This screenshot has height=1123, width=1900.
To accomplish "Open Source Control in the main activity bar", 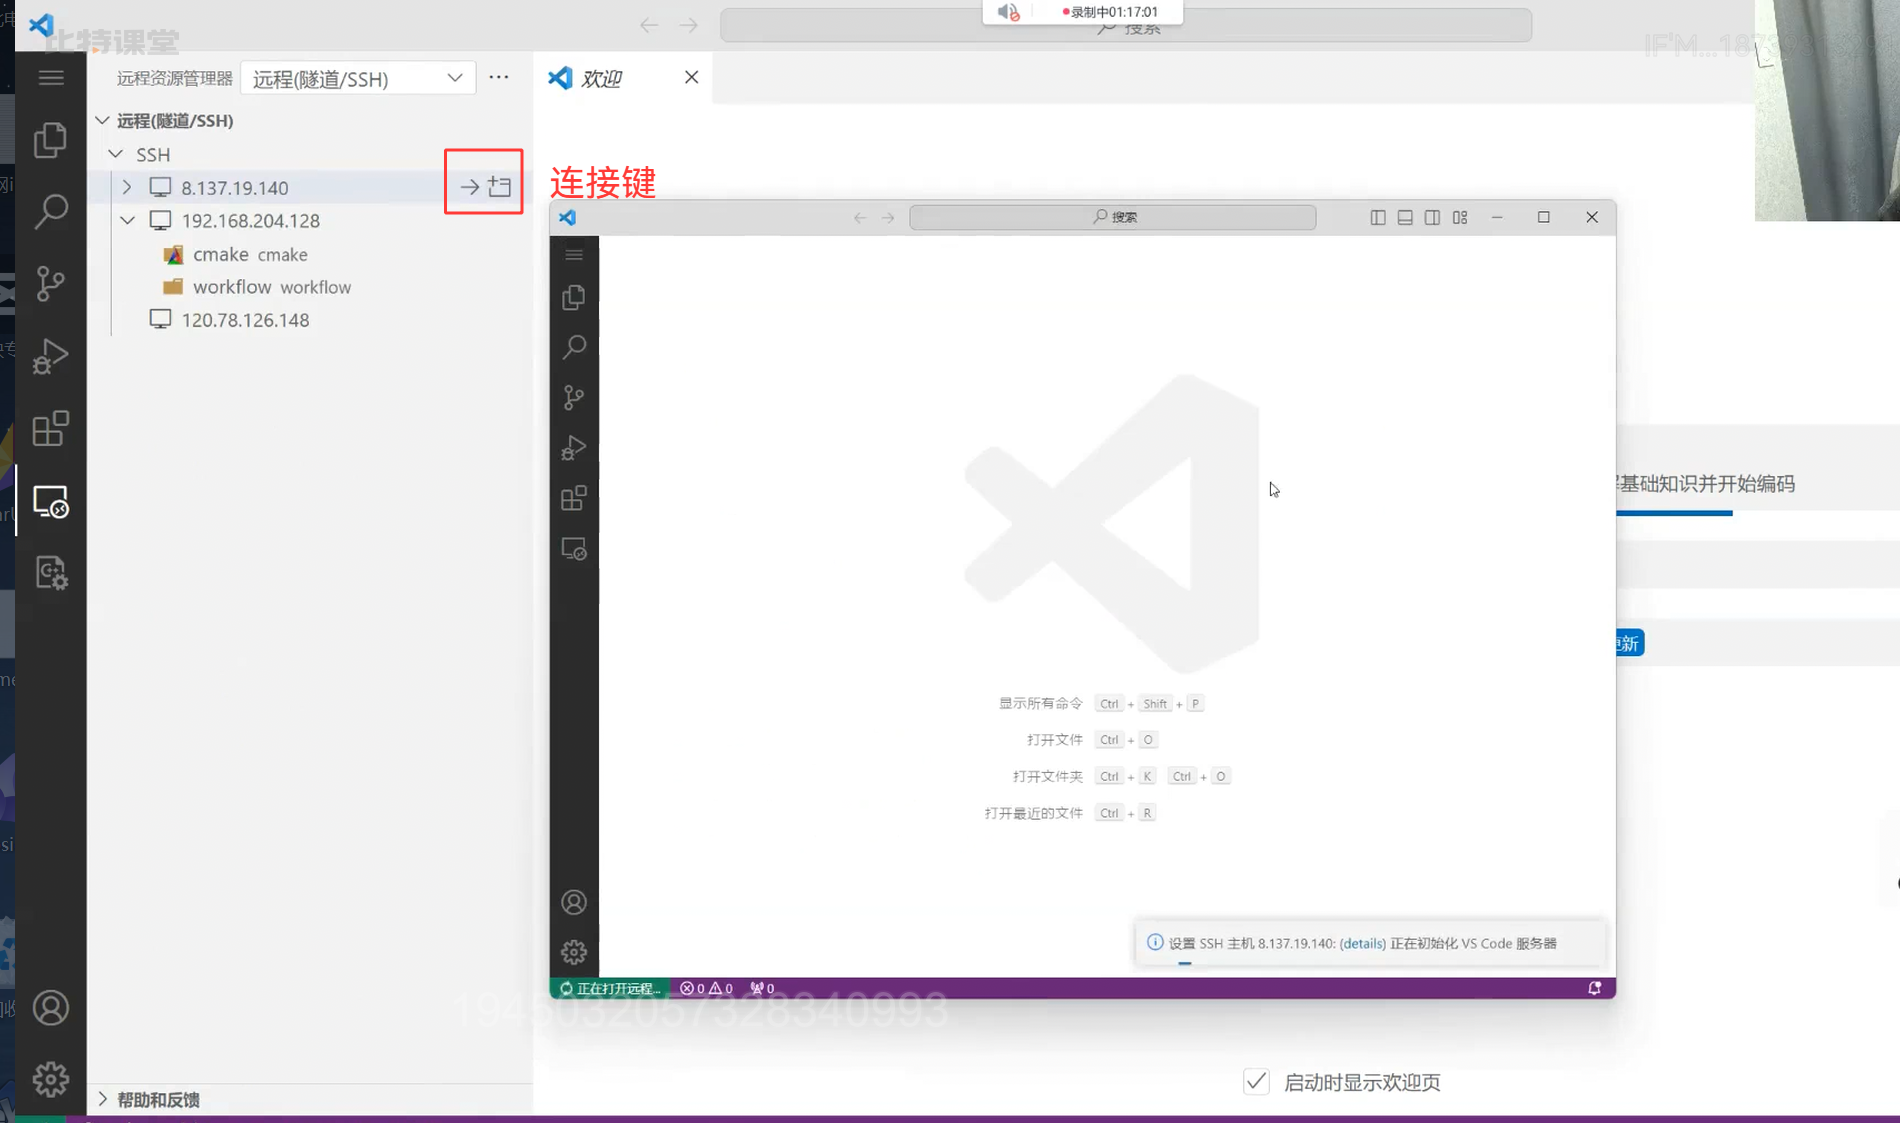I will [x=50, y=284].
